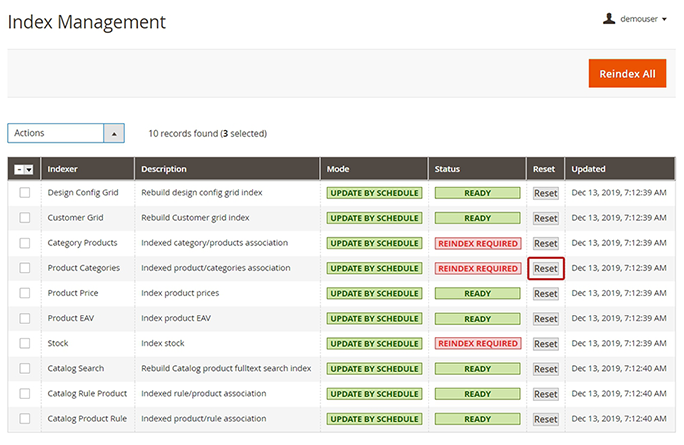
Task: Click the Reindex All button
Action: point(627,73)
